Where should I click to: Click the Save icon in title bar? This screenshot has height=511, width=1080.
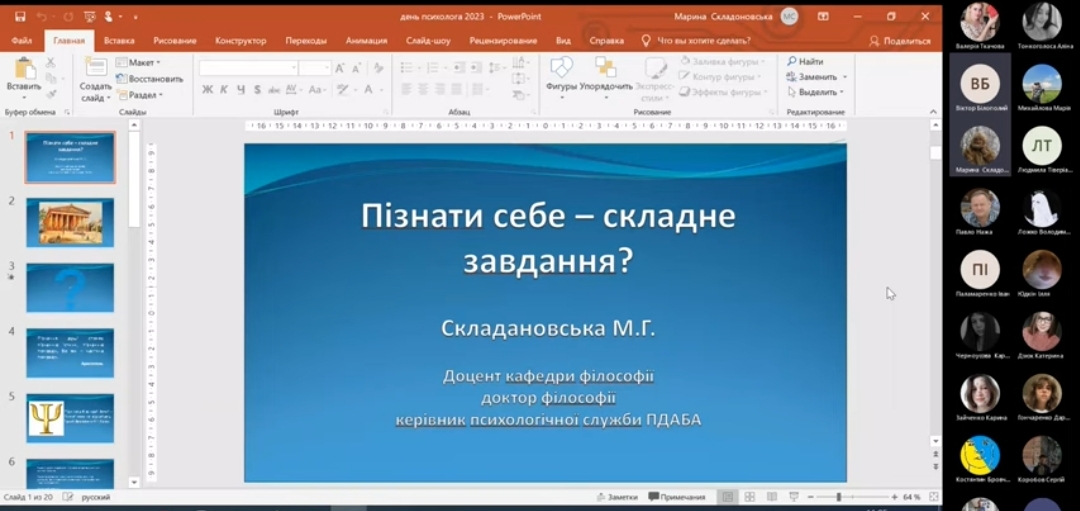[20, 17]
